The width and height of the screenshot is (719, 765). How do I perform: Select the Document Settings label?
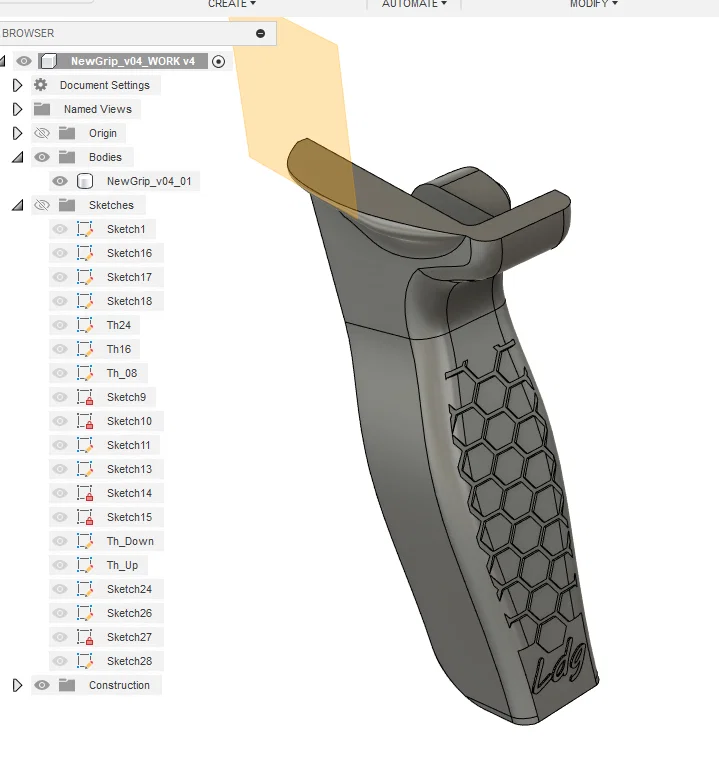[x=104, y=85]
